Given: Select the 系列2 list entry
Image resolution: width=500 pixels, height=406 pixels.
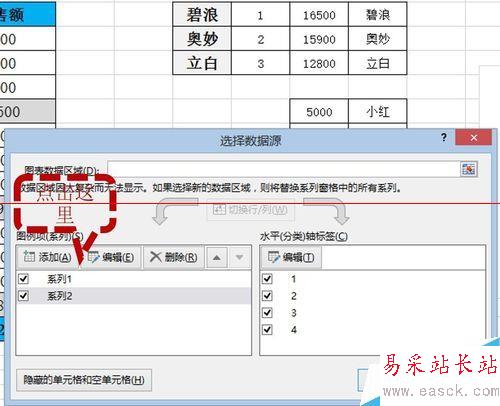Looking at the screenshot, I should point(134,296).
